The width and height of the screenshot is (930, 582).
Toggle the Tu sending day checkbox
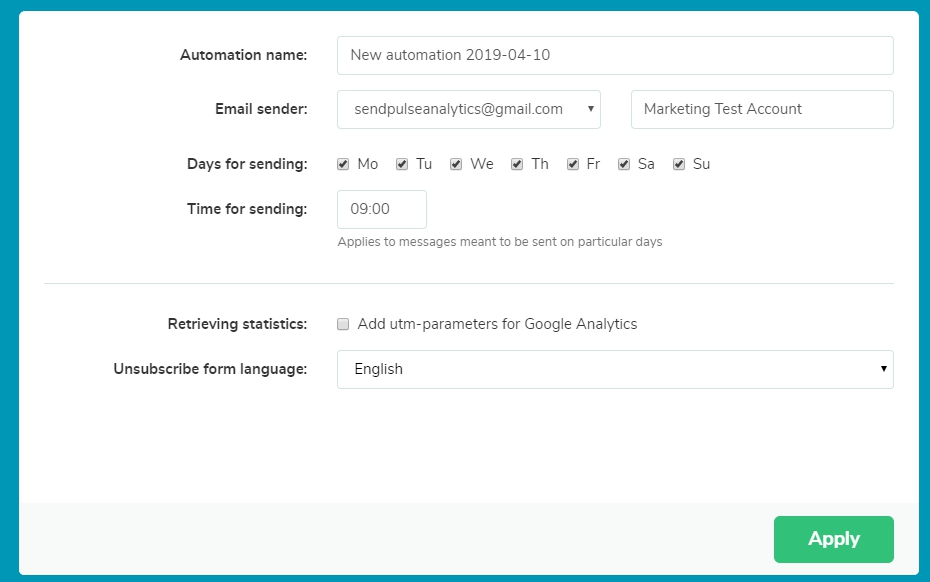click(x=401, y=164)
